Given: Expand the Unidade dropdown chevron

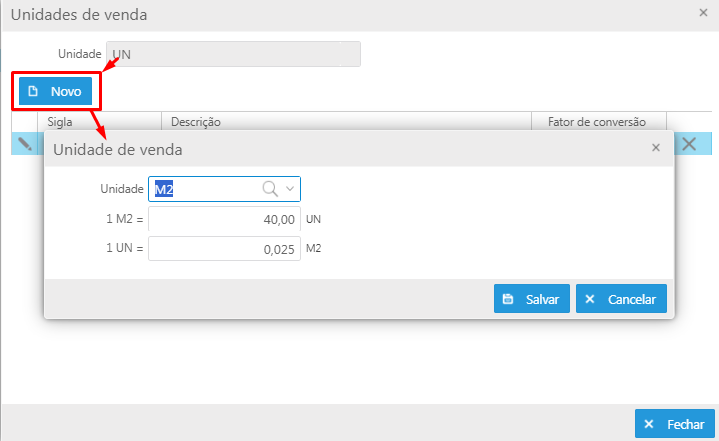Looking at the screenshot, I should tap(290, 188).
